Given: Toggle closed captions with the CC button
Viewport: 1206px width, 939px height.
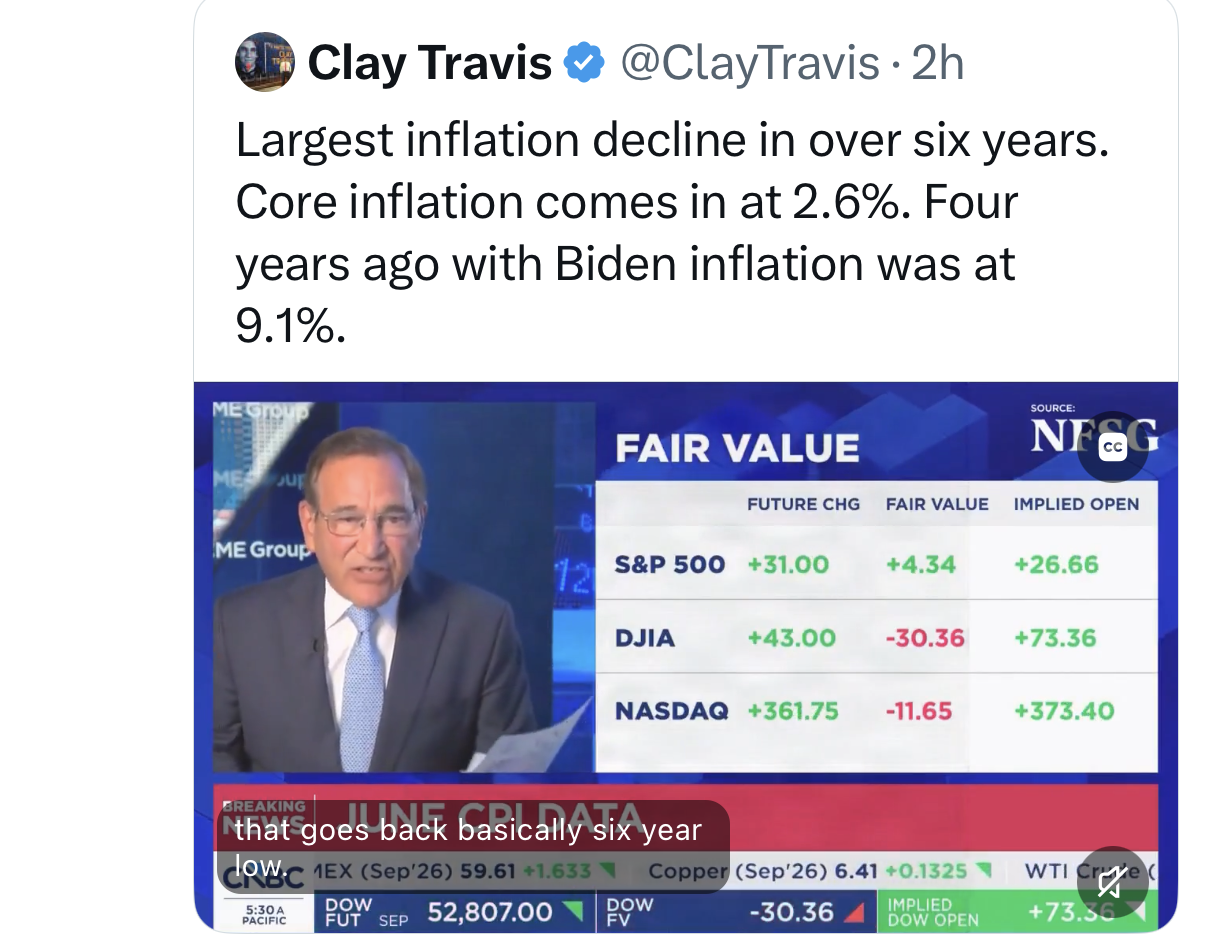Looking at the screenshot, I should 1111,447.
